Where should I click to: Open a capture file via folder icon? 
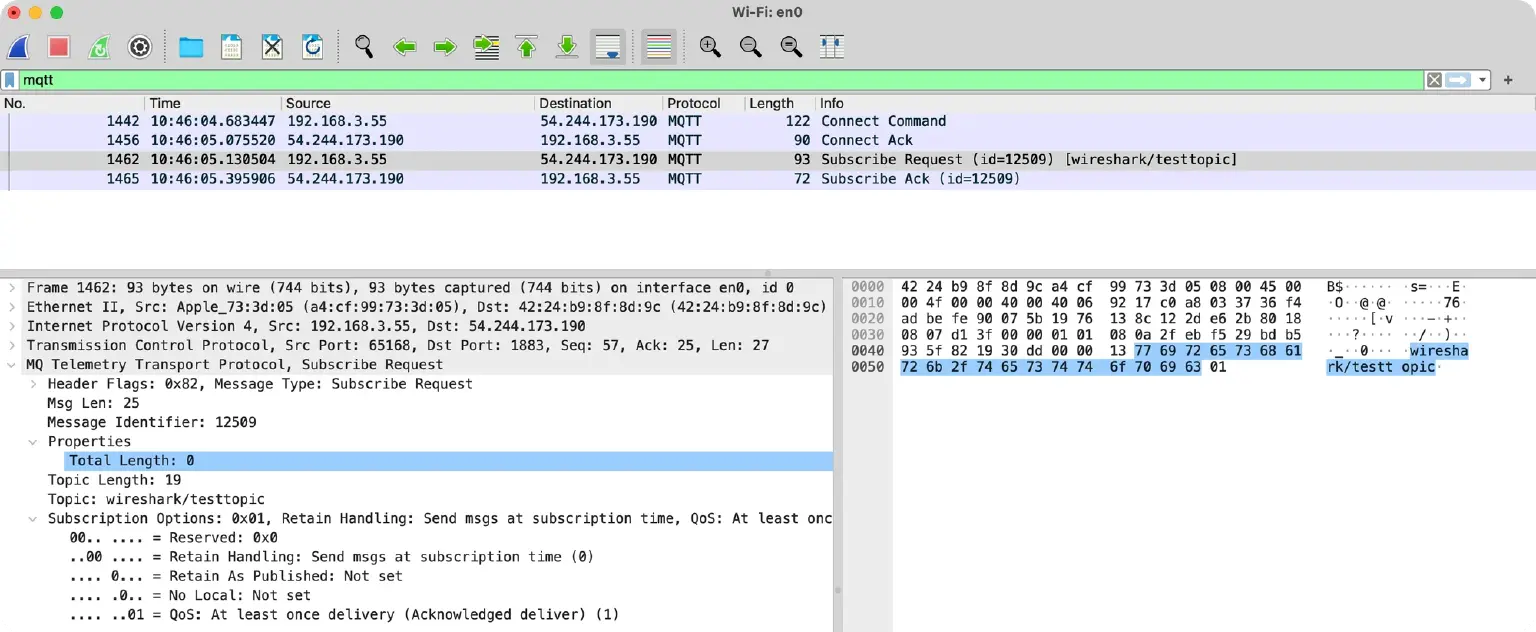[x=191, y=46]
